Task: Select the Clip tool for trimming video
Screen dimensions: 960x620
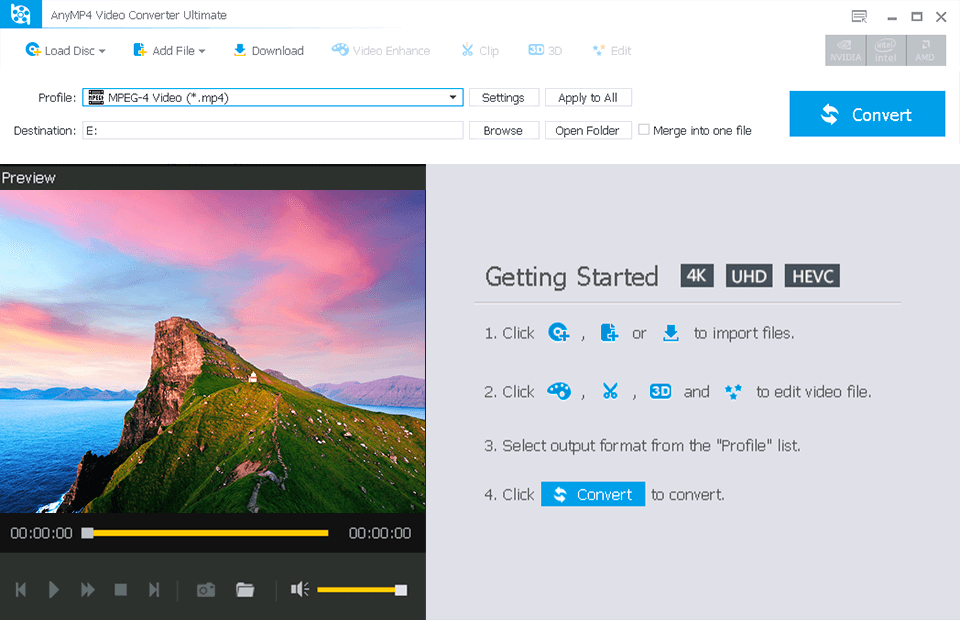Action: [479, 50]
